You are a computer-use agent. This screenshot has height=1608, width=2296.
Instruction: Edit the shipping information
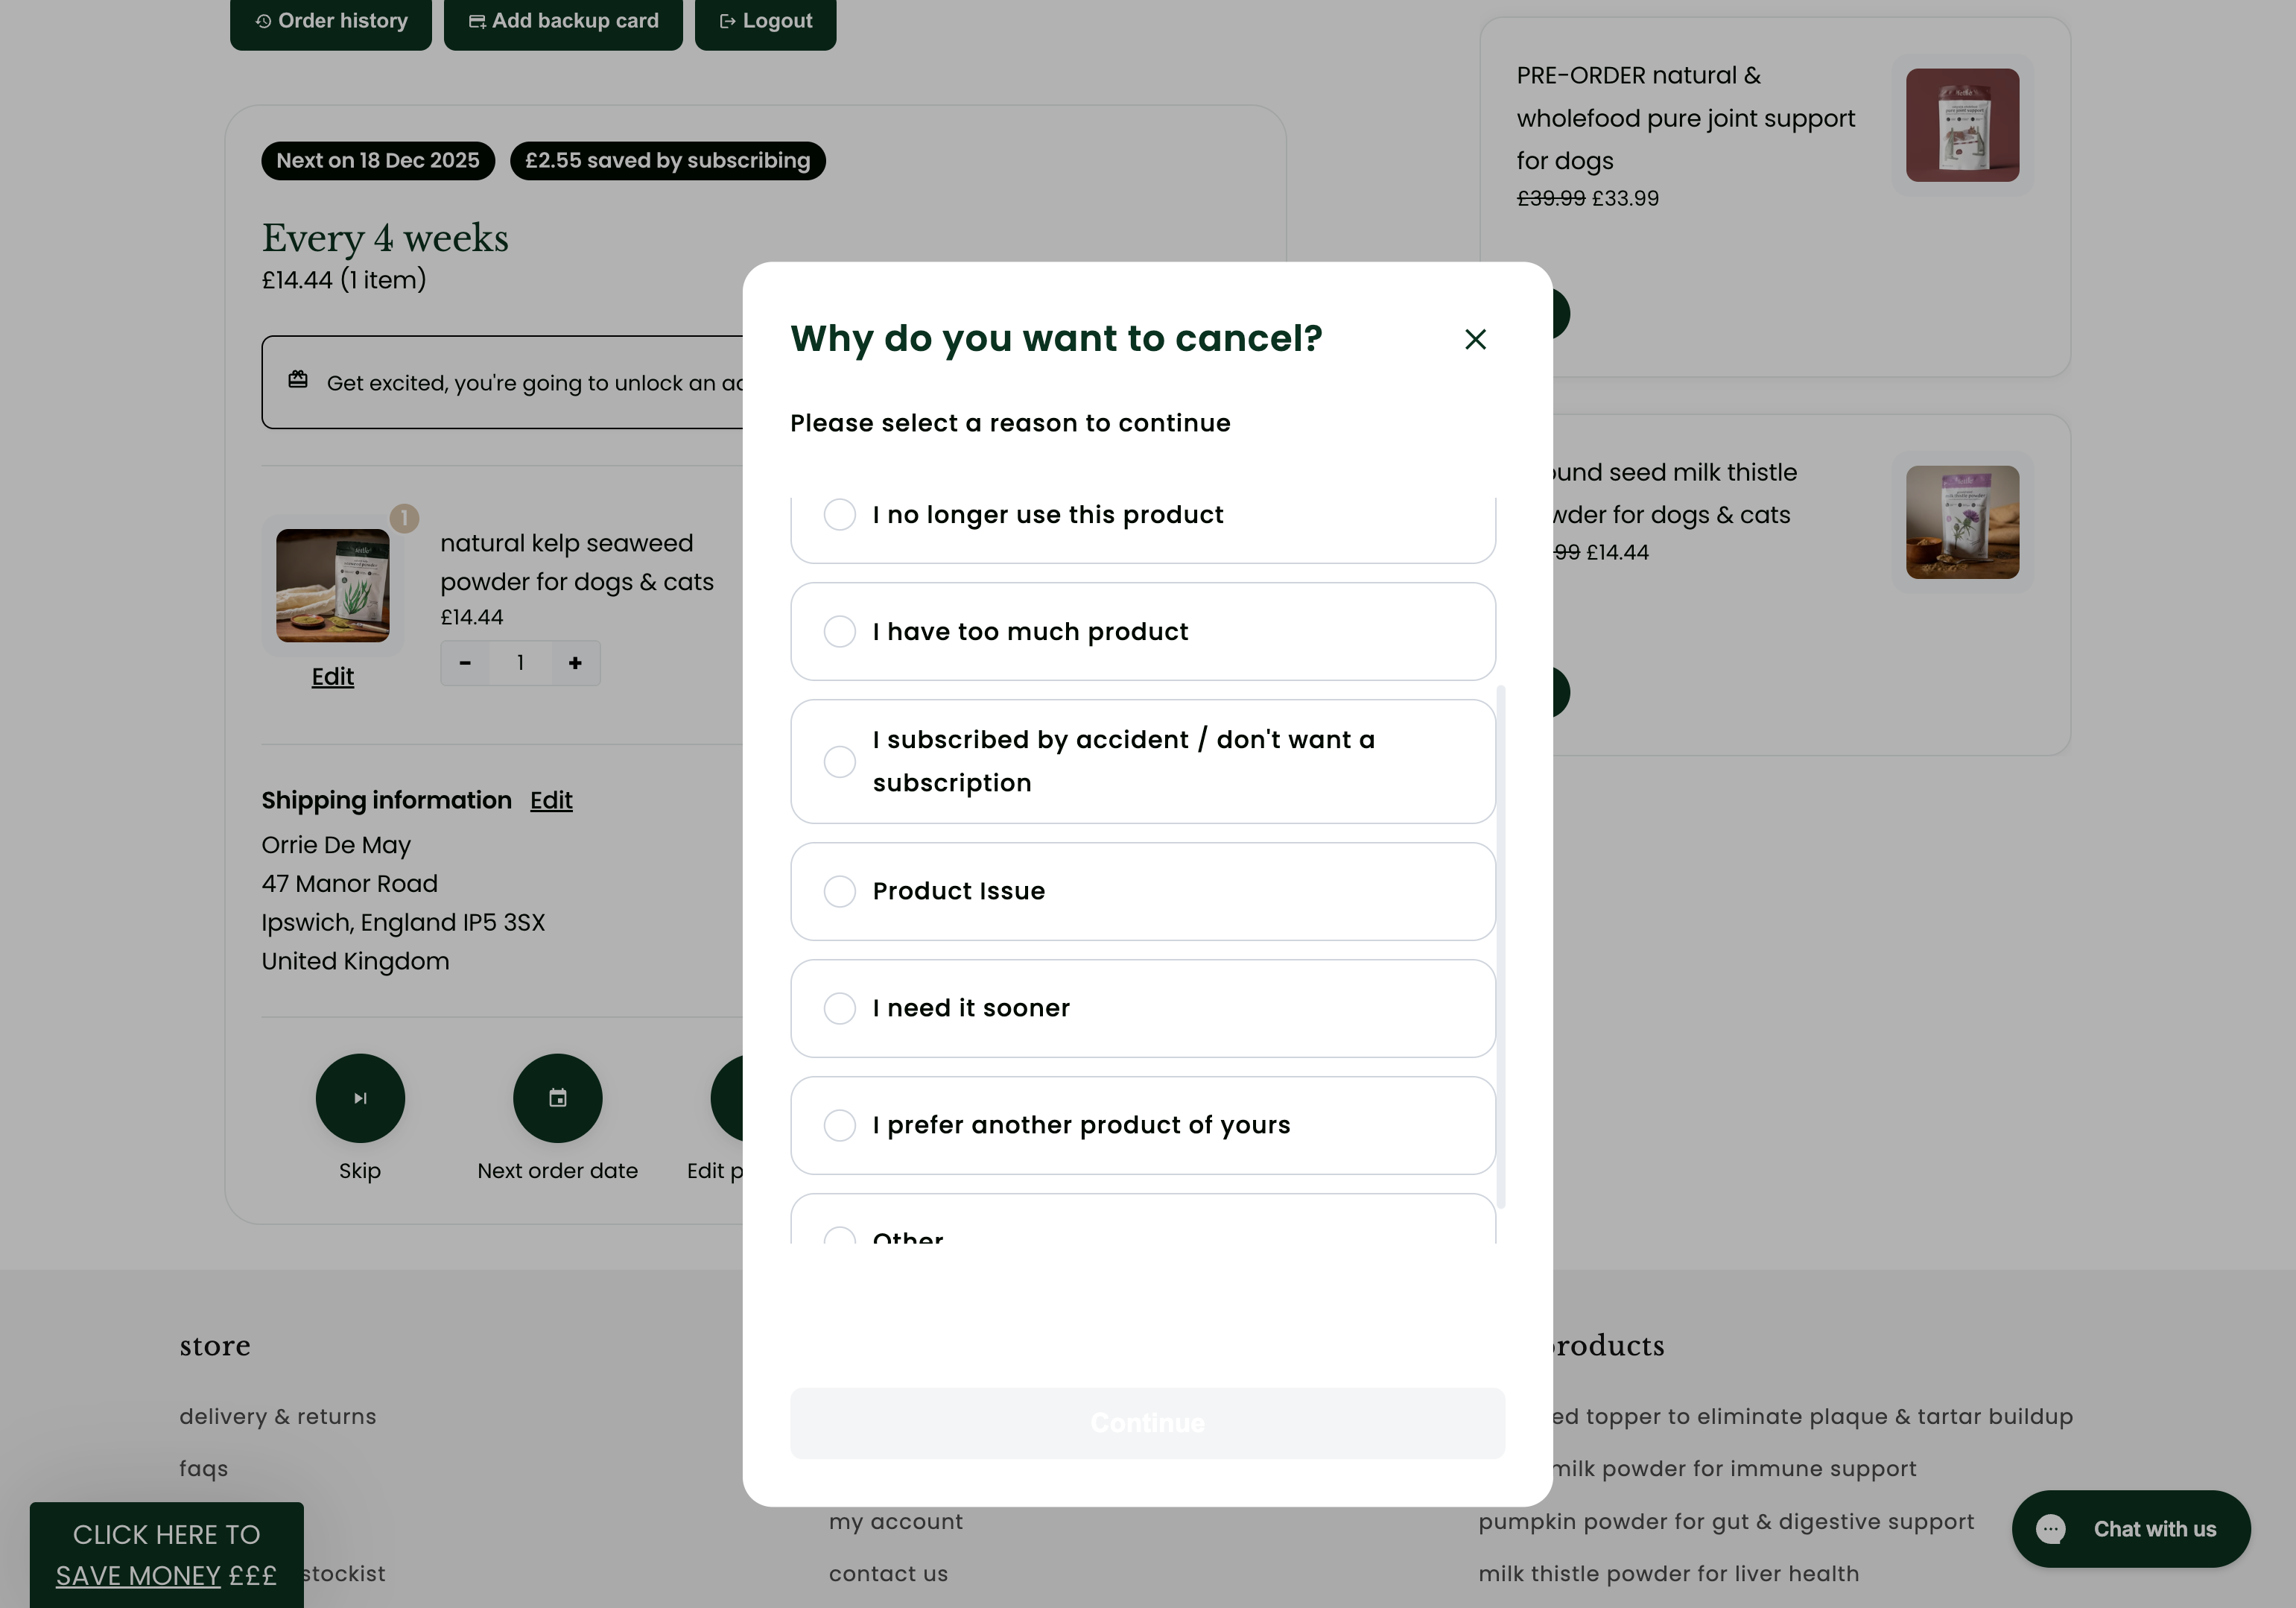pos(551,800)
